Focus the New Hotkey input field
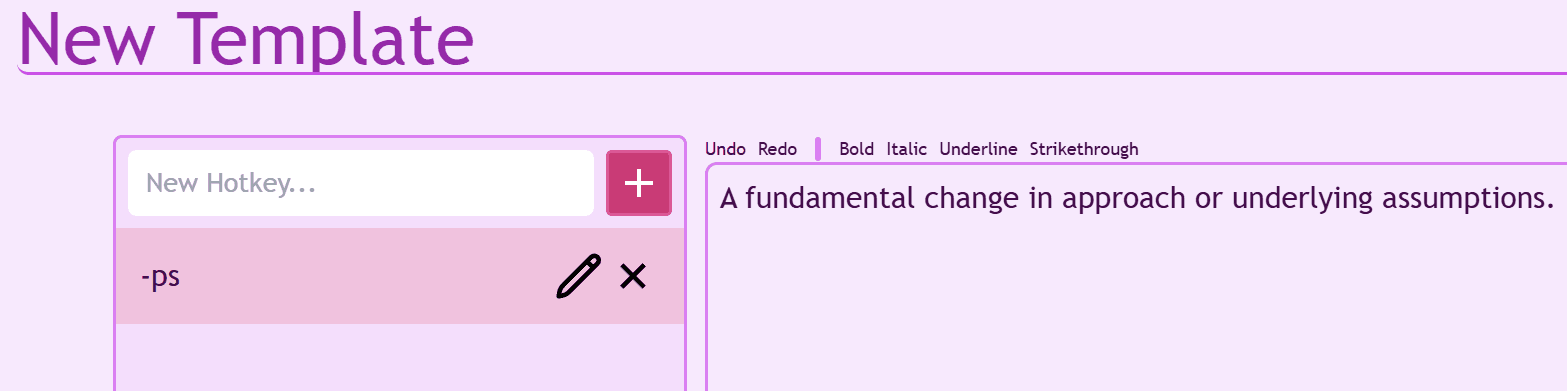Image resolution: width=1567 pixels, height=391 pixels. (361, 183)
